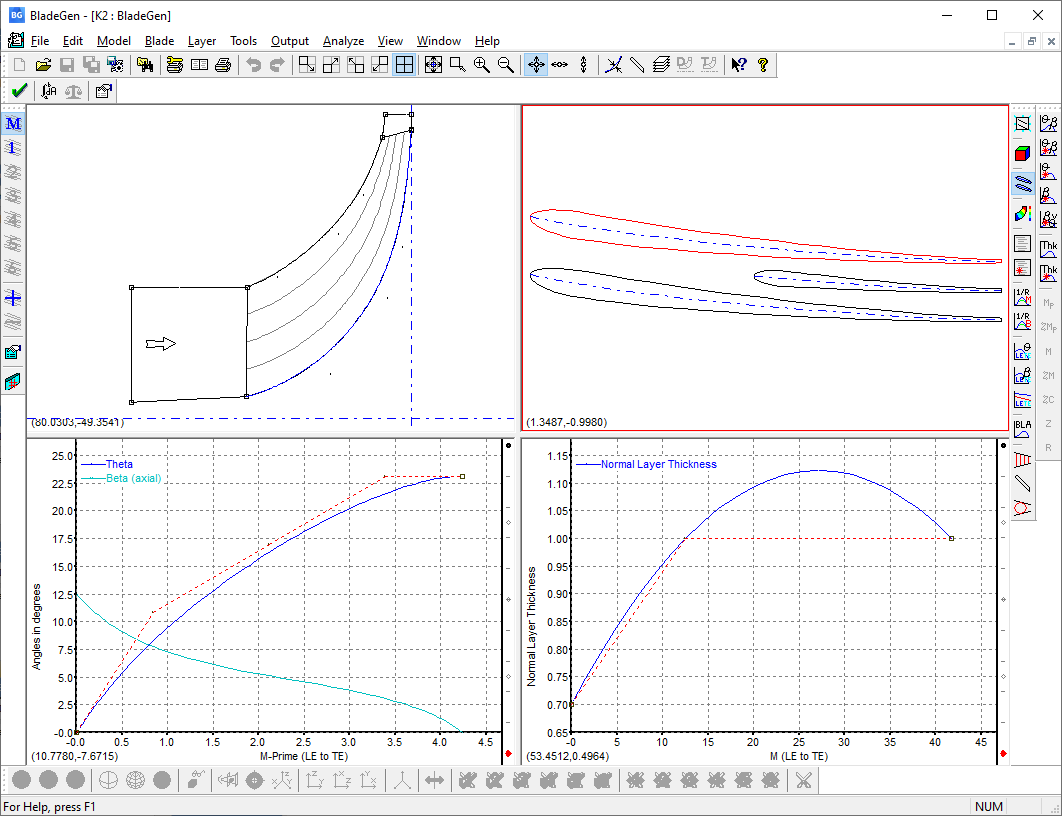Open the Blade menu
Viewport: 1062px width, 816px height.
coord(159,41)
